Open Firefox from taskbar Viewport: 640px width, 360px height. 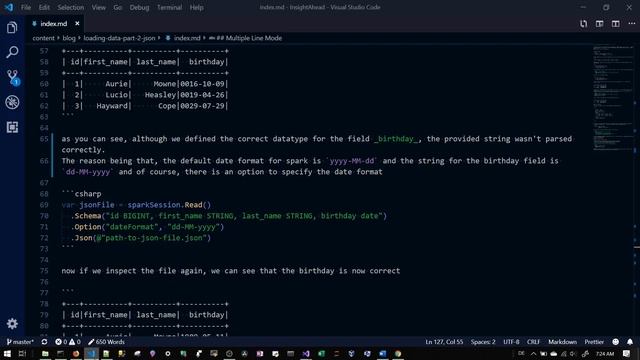tap(76, 353)
